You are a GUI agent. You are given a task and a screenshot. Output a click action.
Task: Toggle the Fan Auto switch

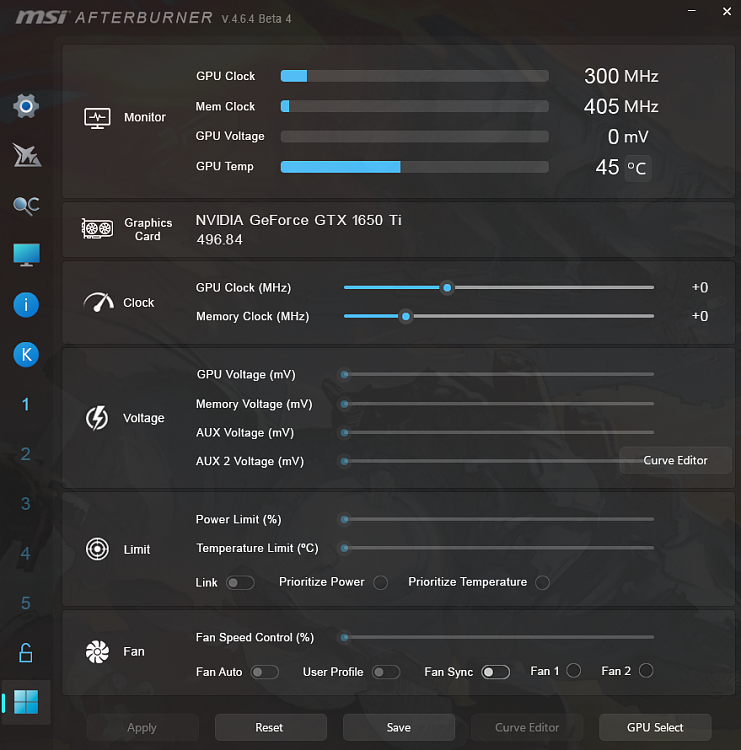265,672
